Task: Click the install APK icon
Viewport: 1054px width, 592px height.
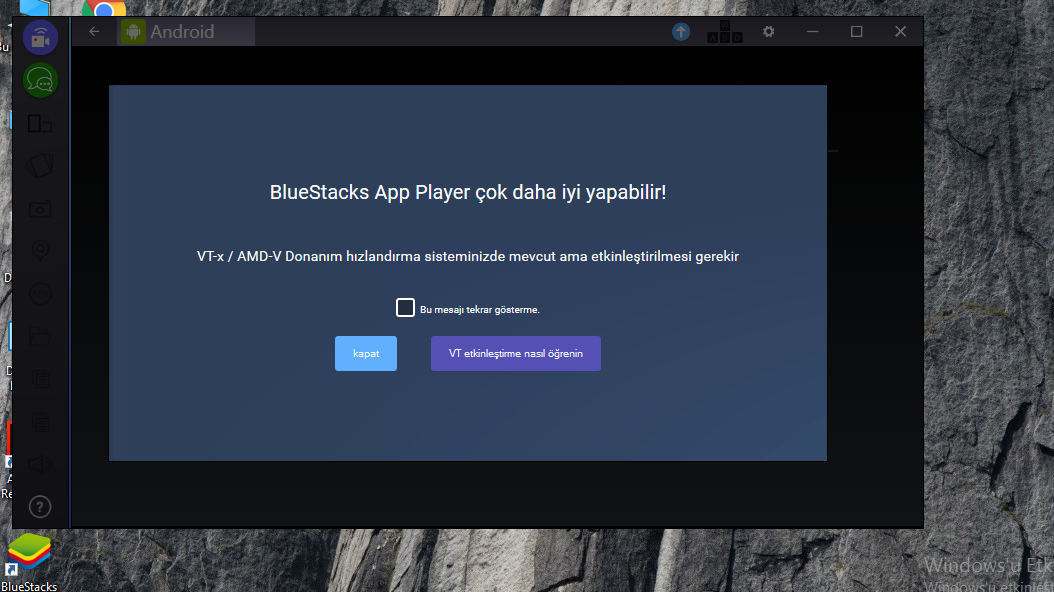Action: [x=40, y=294]
